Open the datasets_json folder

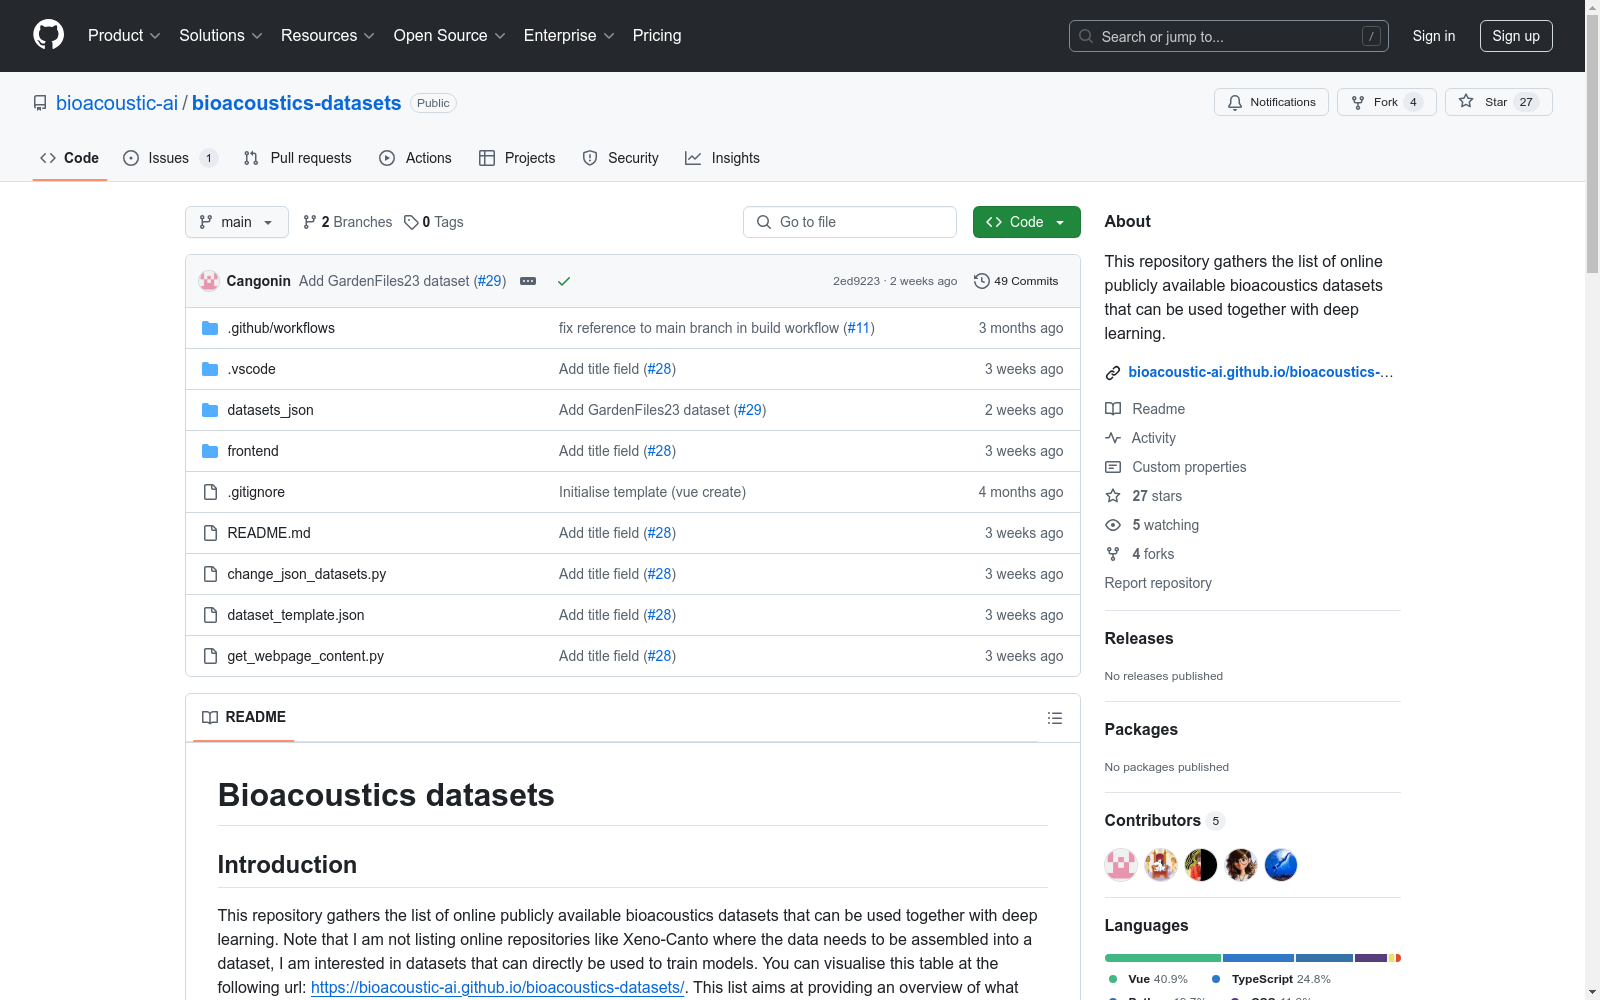click(x=270, y=410)
